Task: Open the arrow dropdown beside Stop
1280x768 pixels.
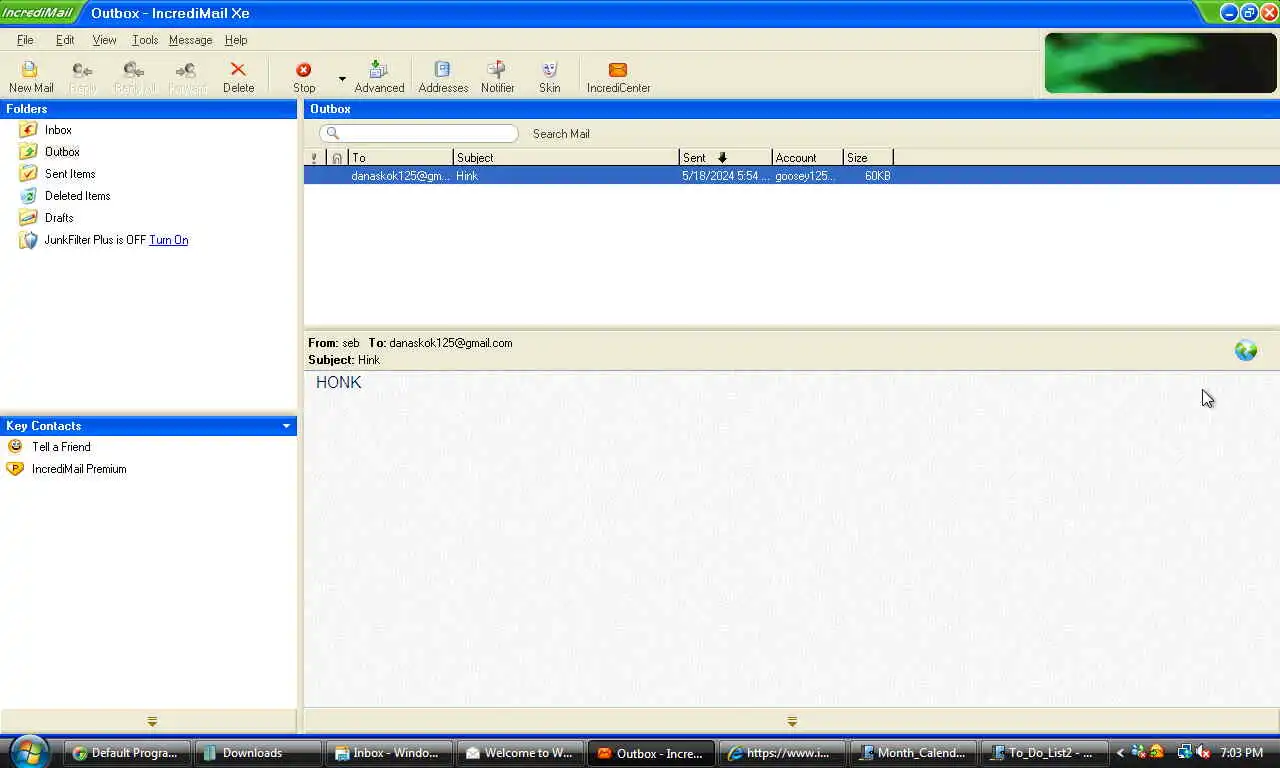Action: click(x=342, y=78)
